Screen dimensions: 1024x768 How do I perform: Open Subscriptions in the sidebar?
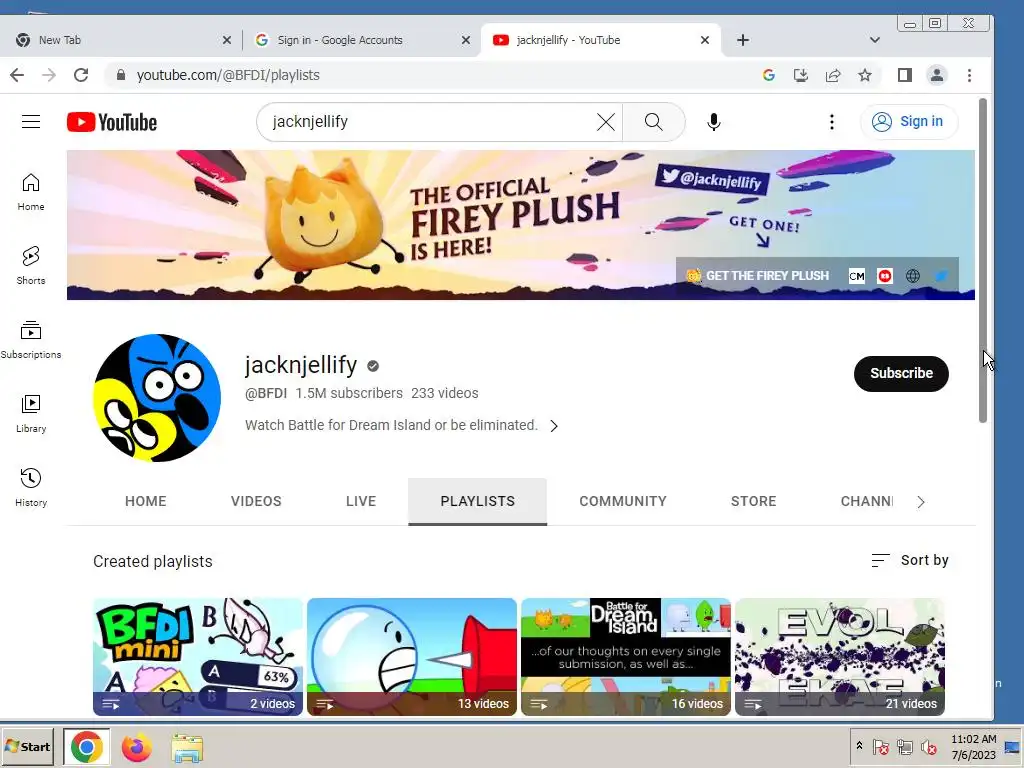[31, 340]
